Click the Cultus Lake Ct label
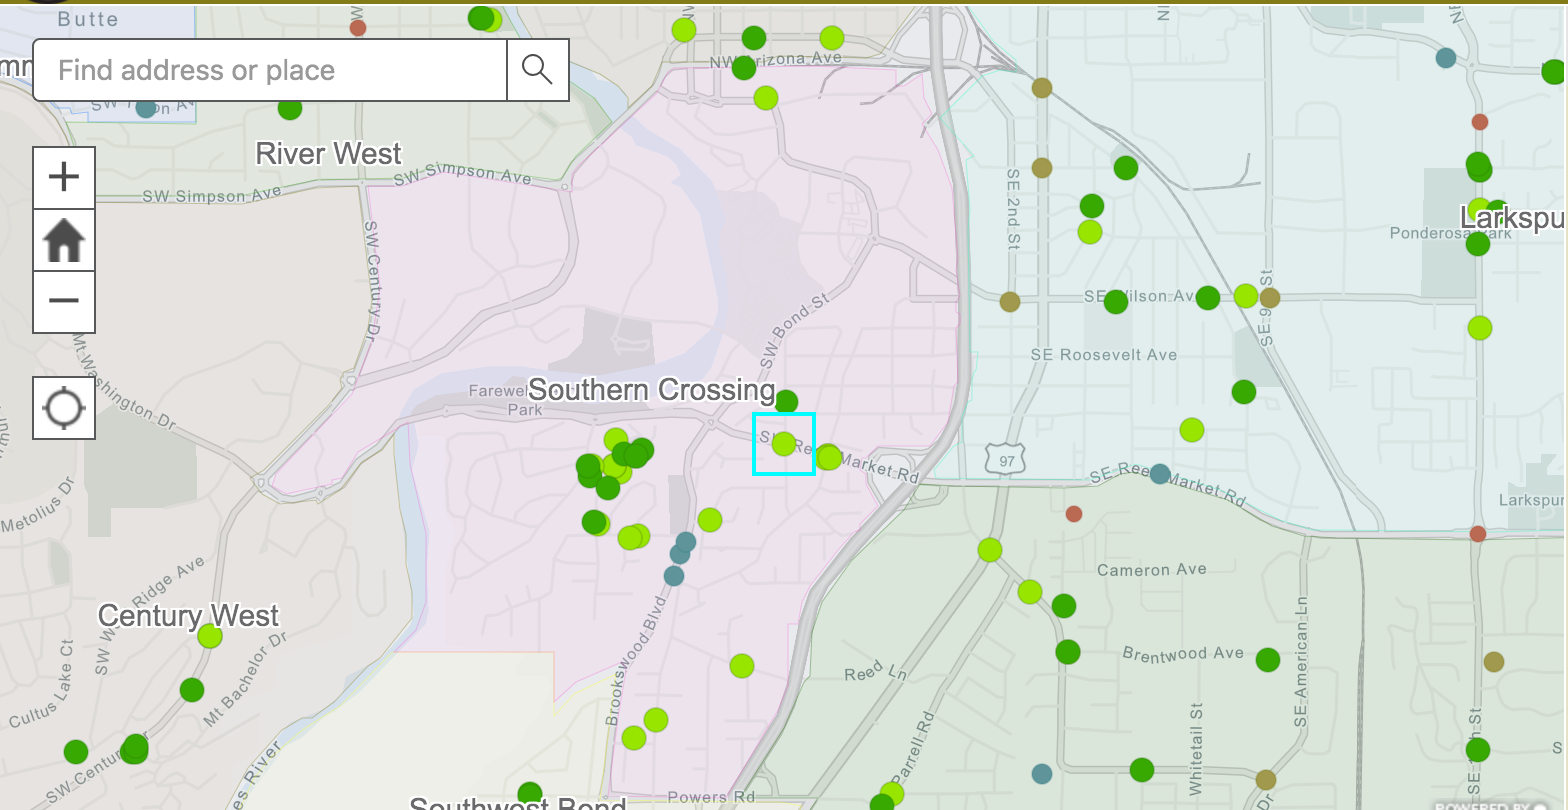 (42, 685)
